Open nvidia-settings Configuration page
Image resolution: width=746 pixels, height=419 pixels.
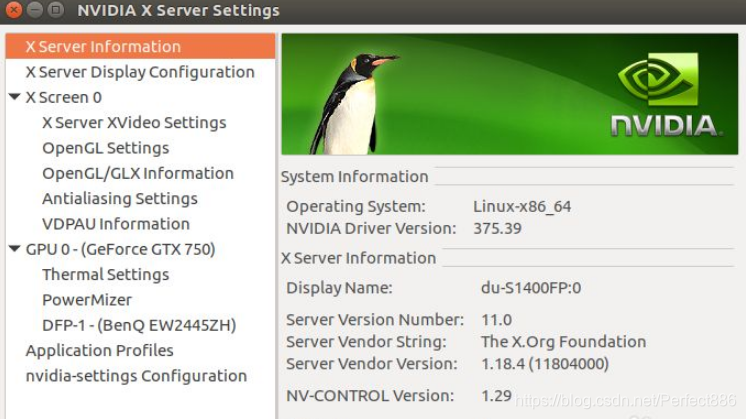(x=136, y=376)
